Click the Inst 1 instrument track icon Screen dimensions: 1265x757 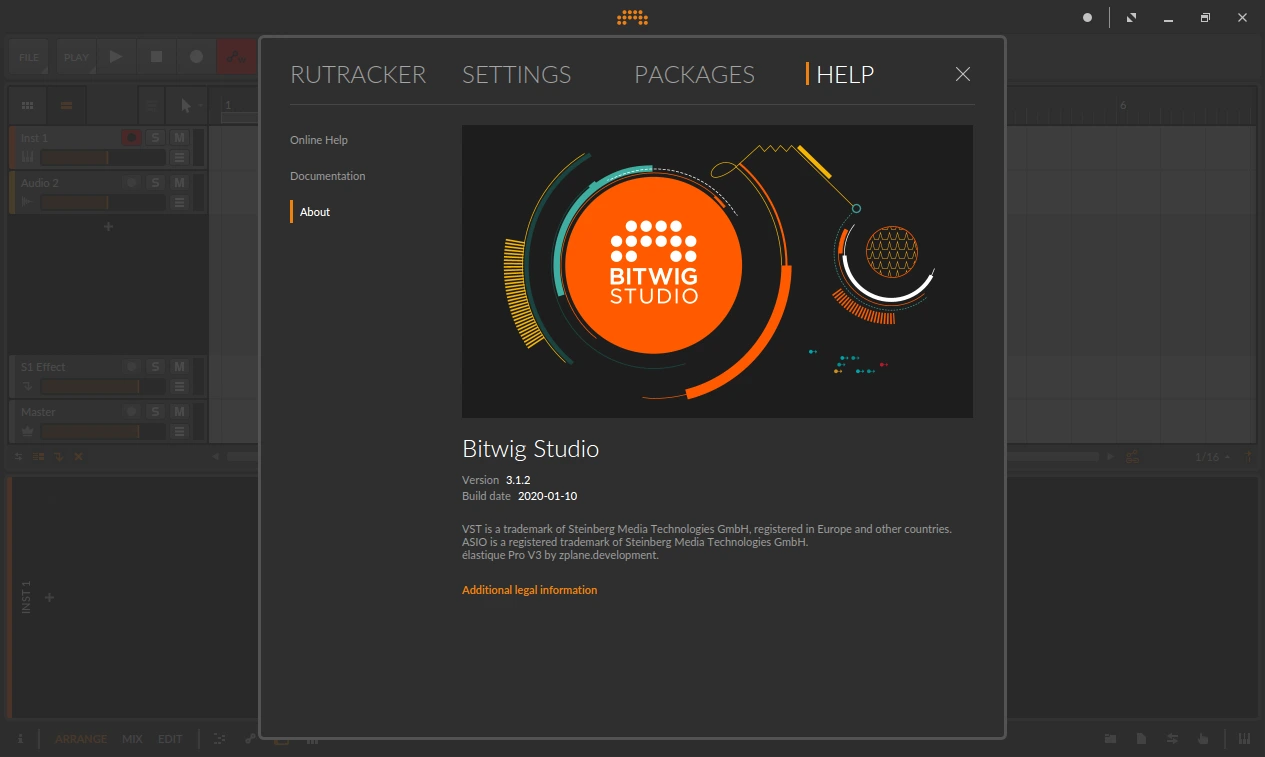(27, 157)
